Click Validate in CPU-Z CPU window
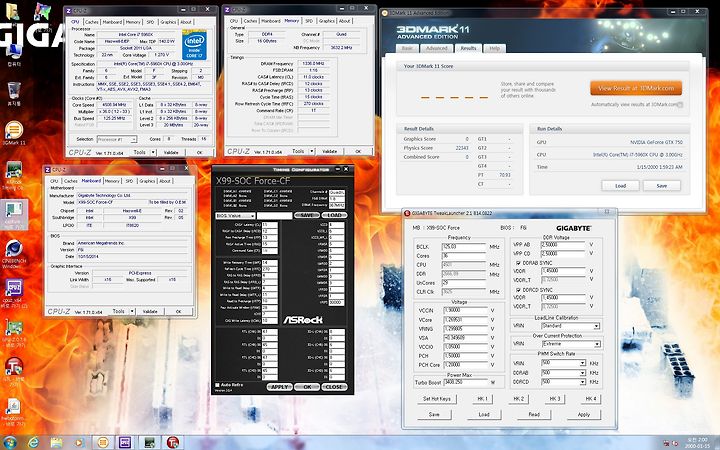The image size is (720, 450). click(171, 152)
